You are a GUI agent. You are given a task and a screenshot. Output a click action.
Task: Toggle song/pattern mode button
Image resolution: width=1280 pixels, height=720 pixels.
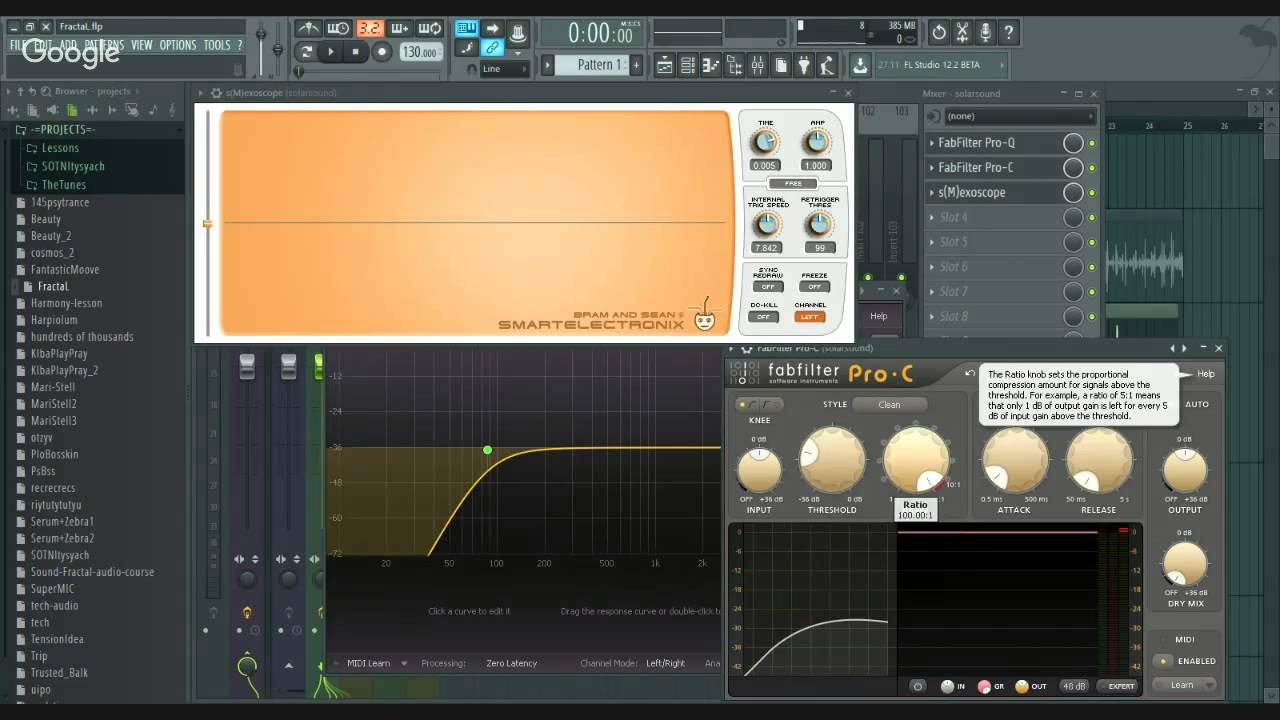pos(307,52)
